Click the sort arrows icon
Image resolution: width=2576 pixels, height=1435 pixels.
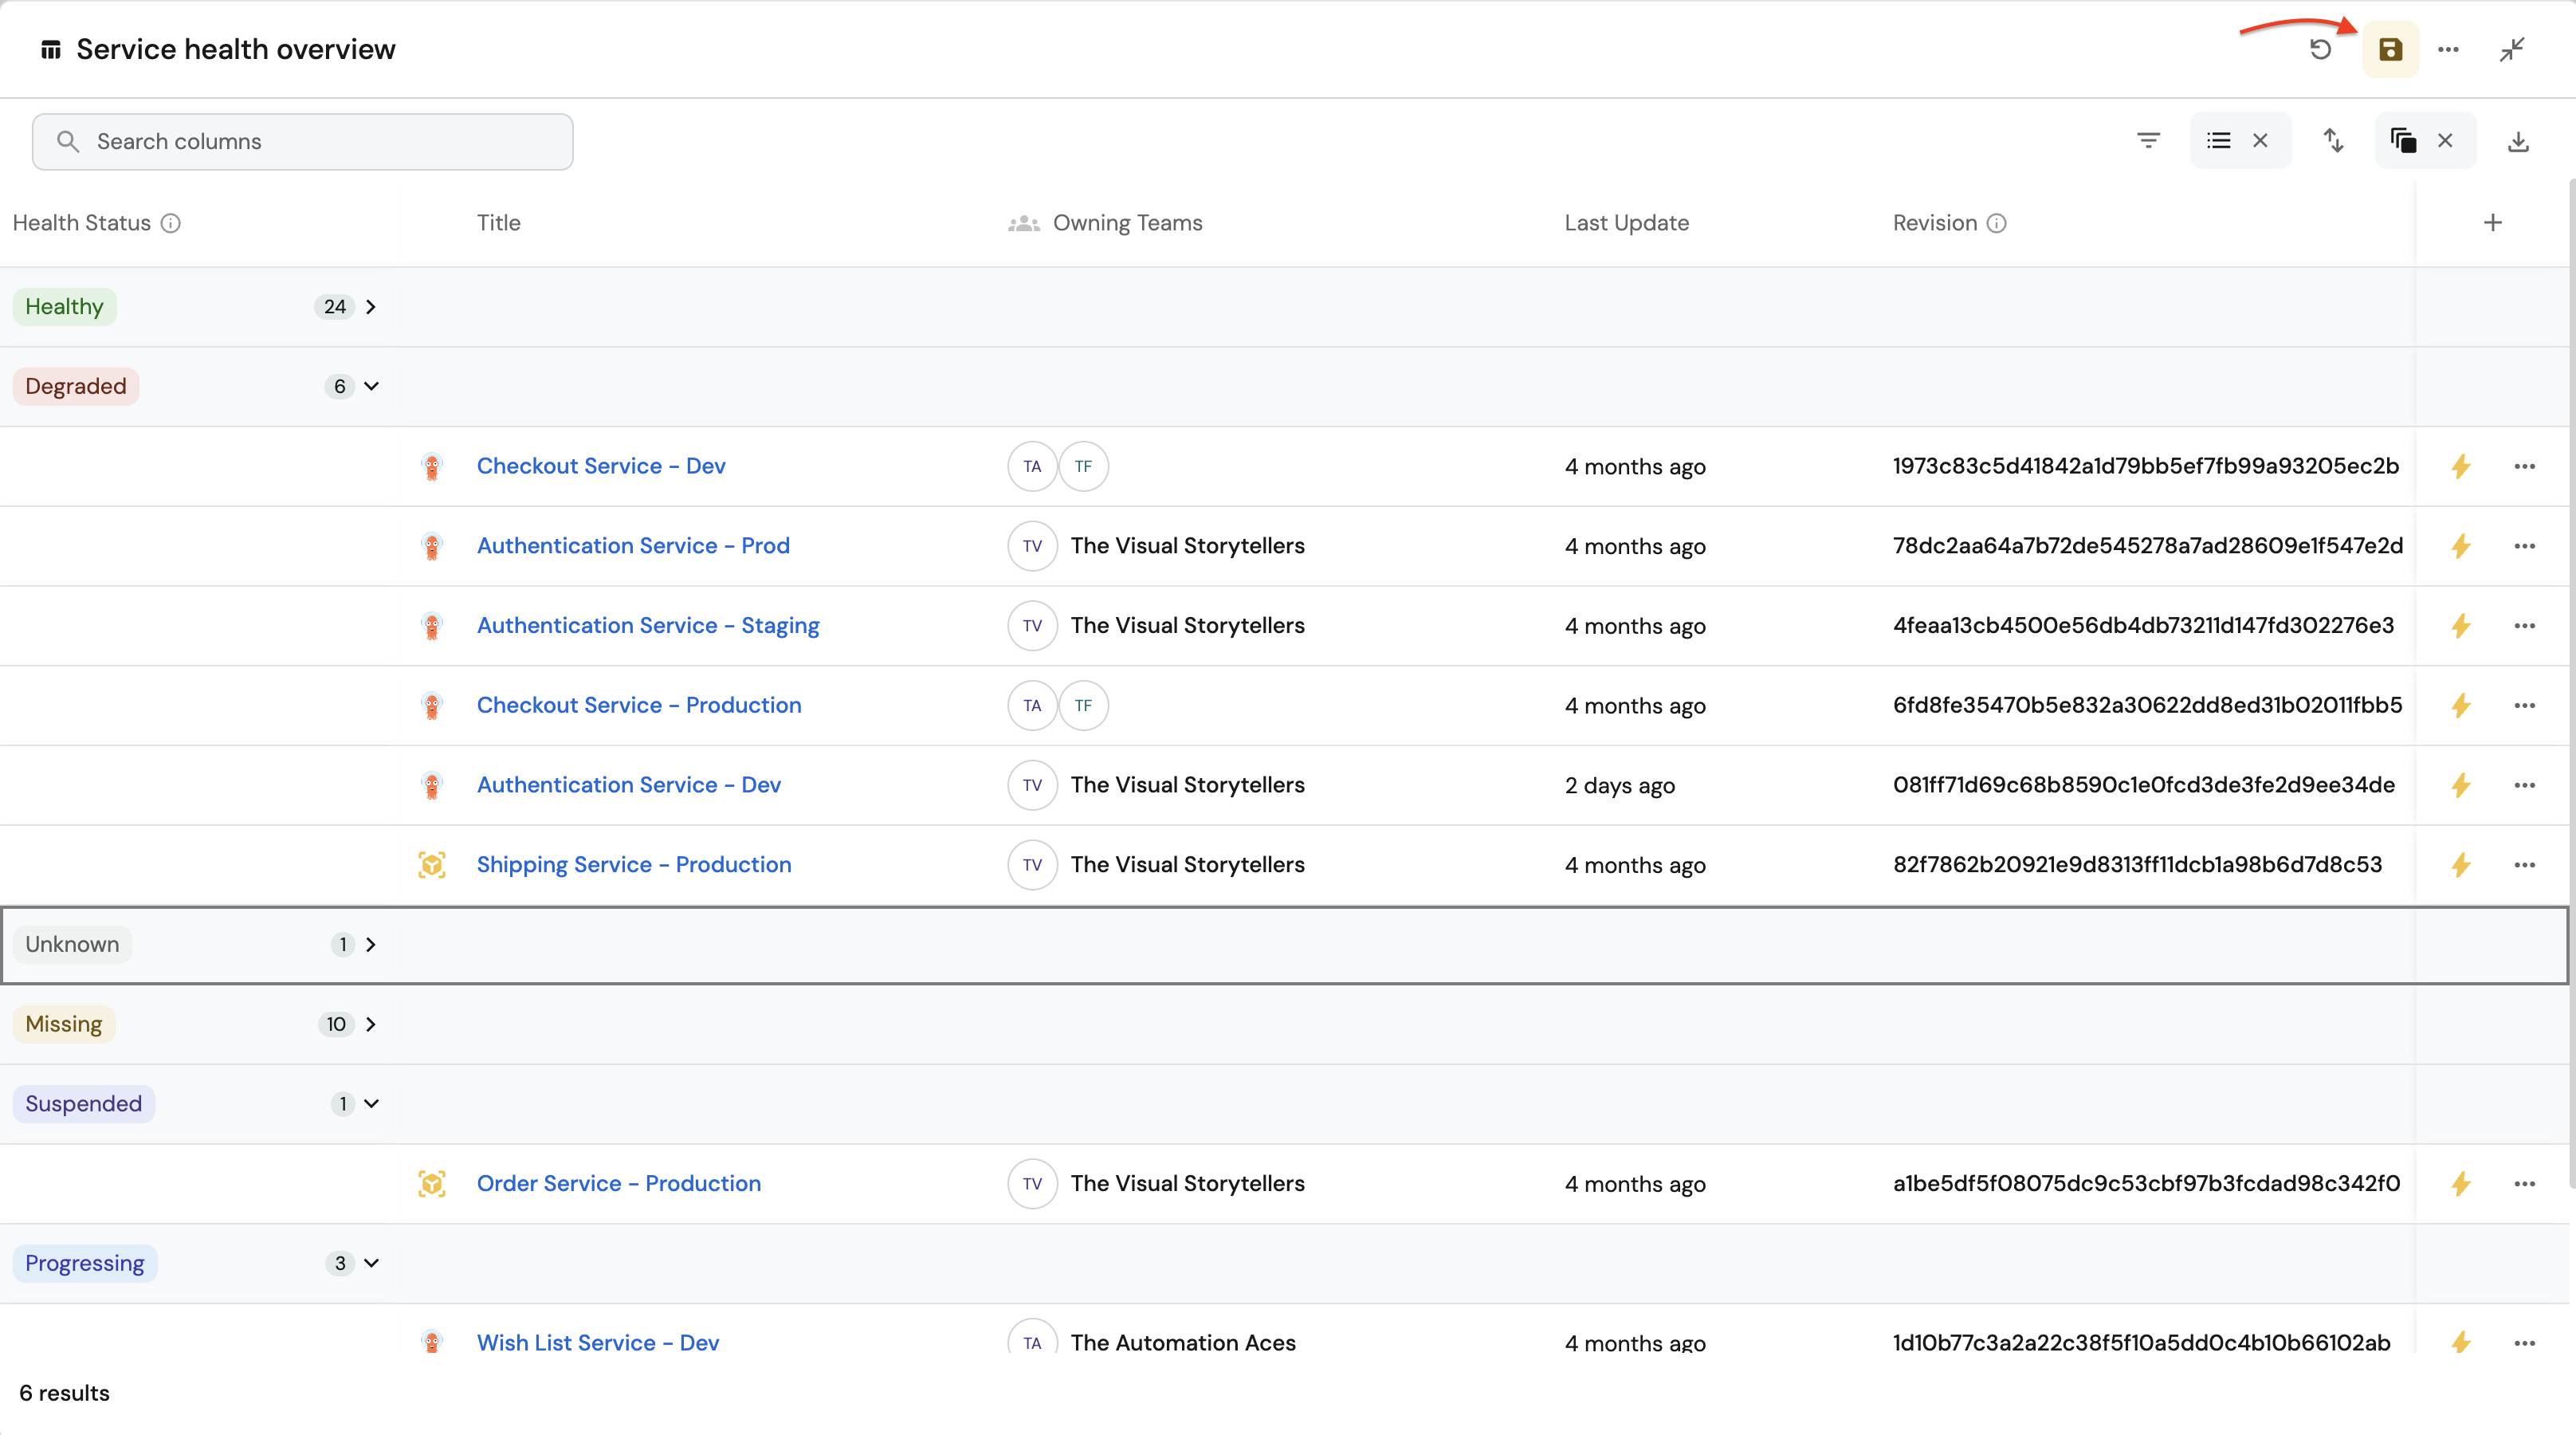pos(2333,141)
